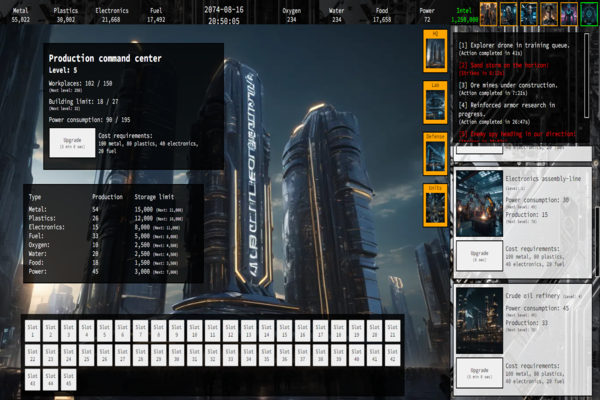Click the first portrait icon in top bar
This screenshot has height=400, width=600.
tap(489, 12)
